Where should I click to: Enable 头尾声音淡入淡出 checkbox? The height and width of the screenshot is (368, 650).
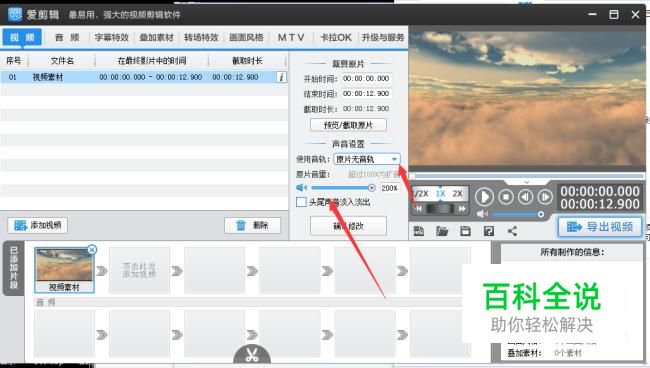click(x=301, y=202)
